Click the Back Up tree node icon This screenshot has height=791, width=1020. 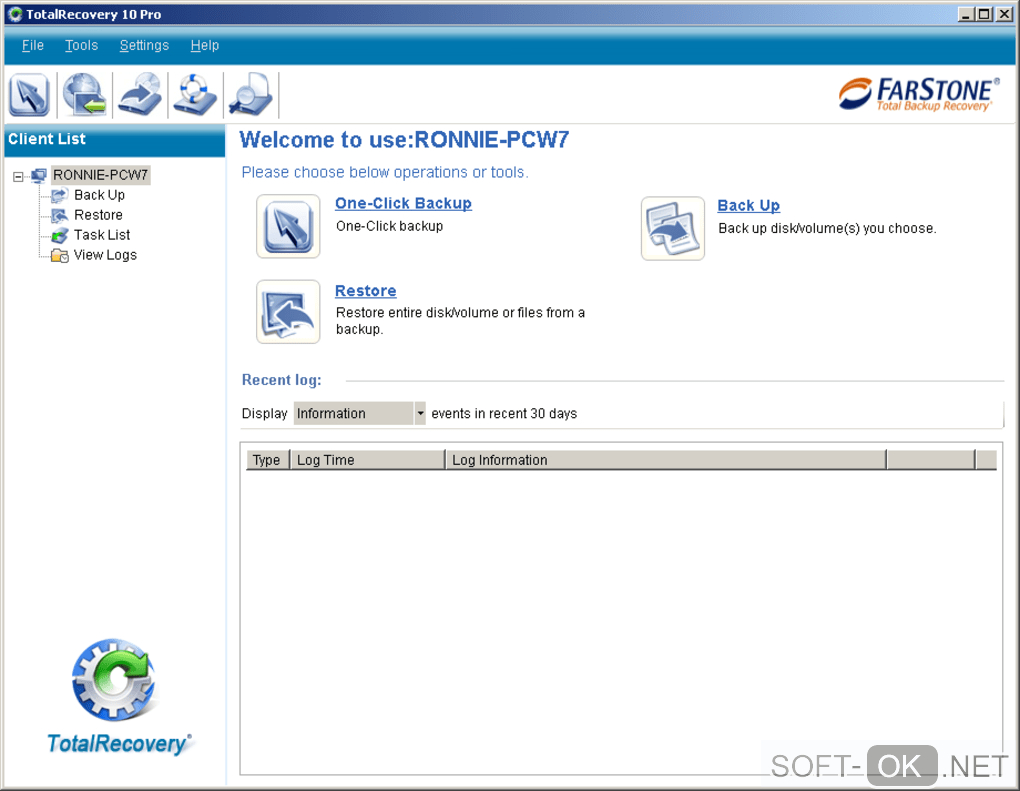pyautogui.click(x=59, y=195)
